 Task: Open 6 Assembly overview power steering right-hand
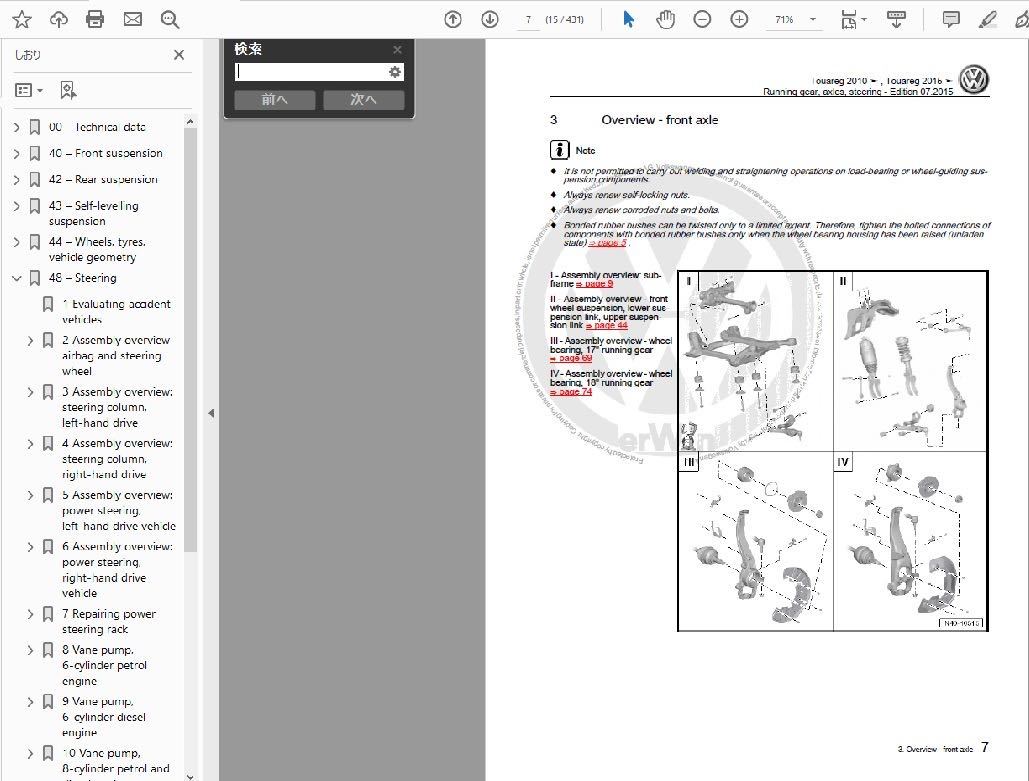(x=117, y=570)
